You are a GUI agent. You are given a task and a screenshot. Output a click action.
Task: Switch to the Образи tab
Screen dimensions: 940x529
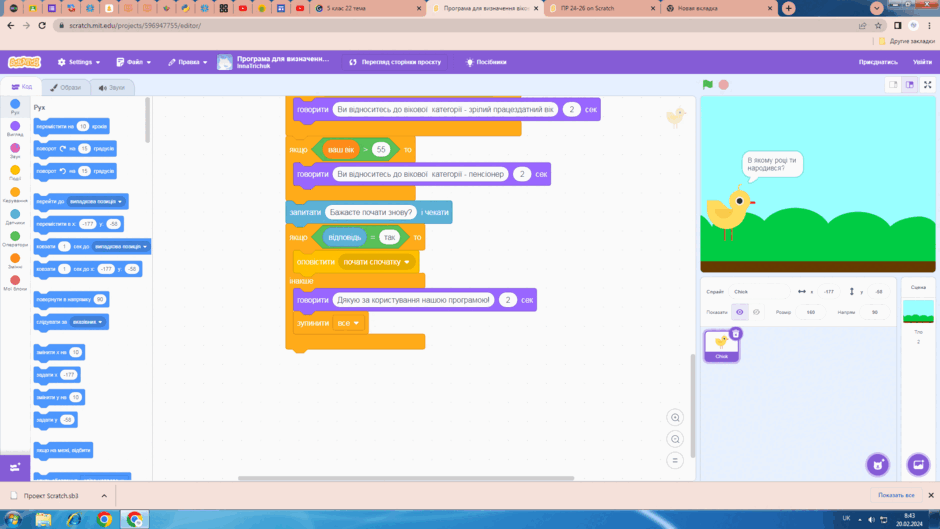coord(65,88)
